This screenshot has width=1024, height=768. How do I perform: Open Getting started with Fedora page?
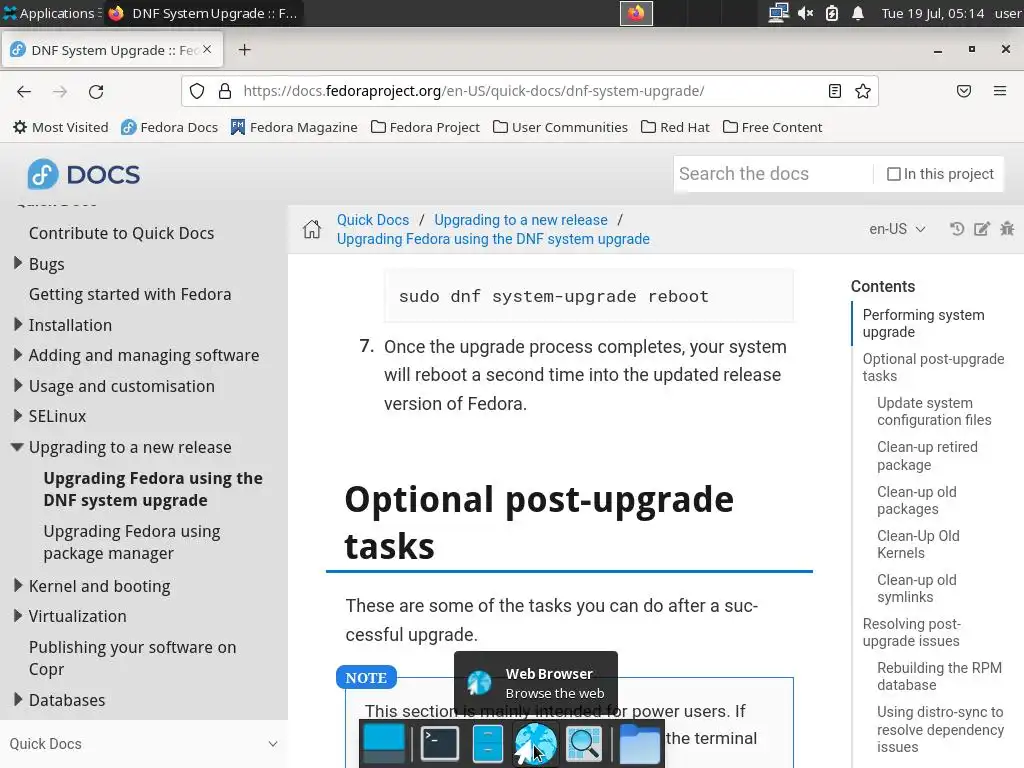130,294
